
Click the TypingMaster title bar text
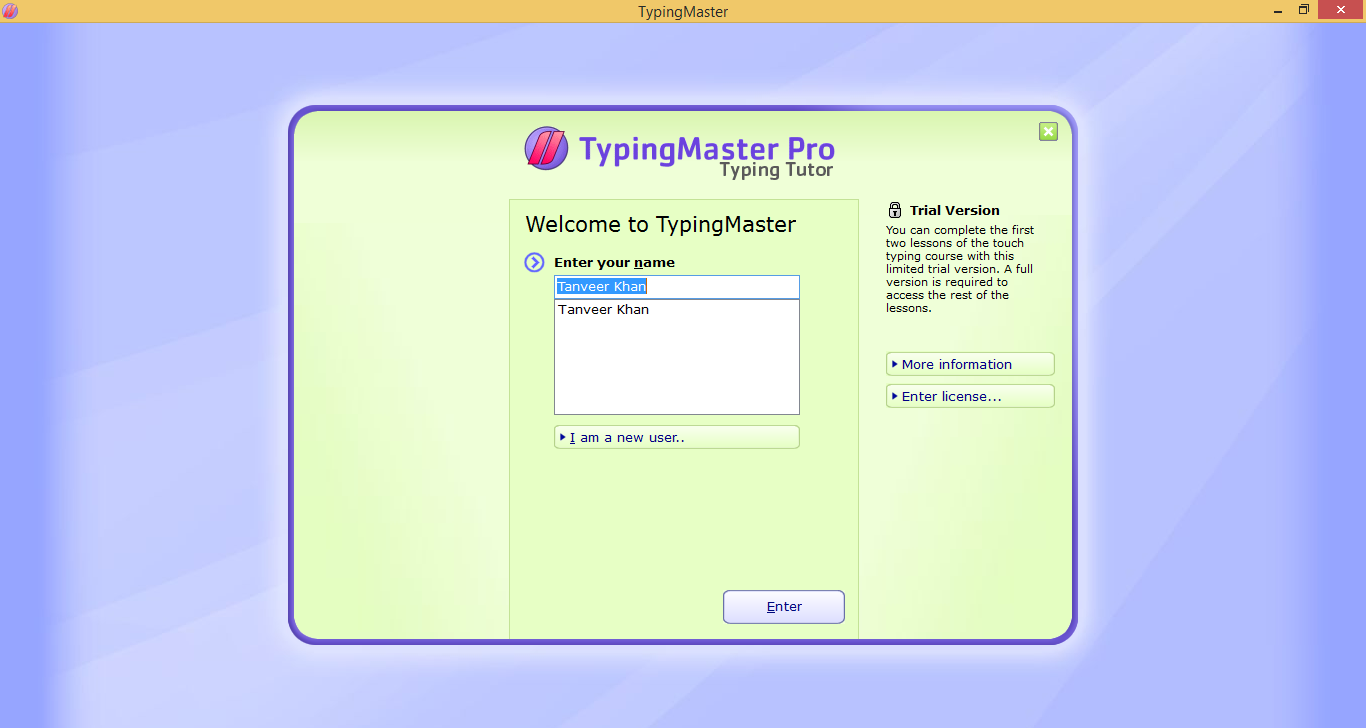tap(683, 11)
